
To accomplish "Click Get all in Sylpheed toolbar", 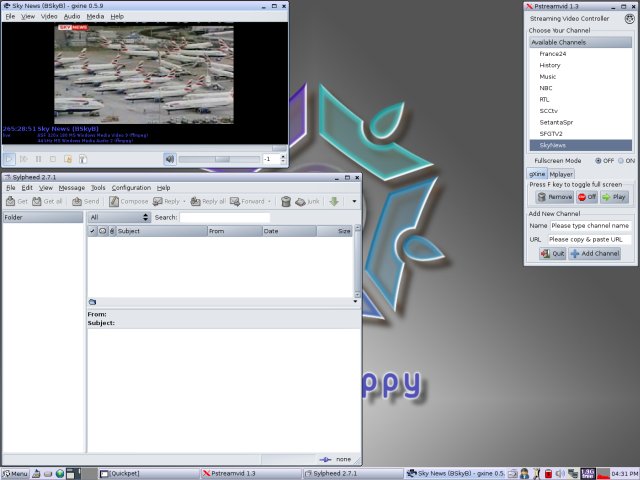I will tap(47, 201).
